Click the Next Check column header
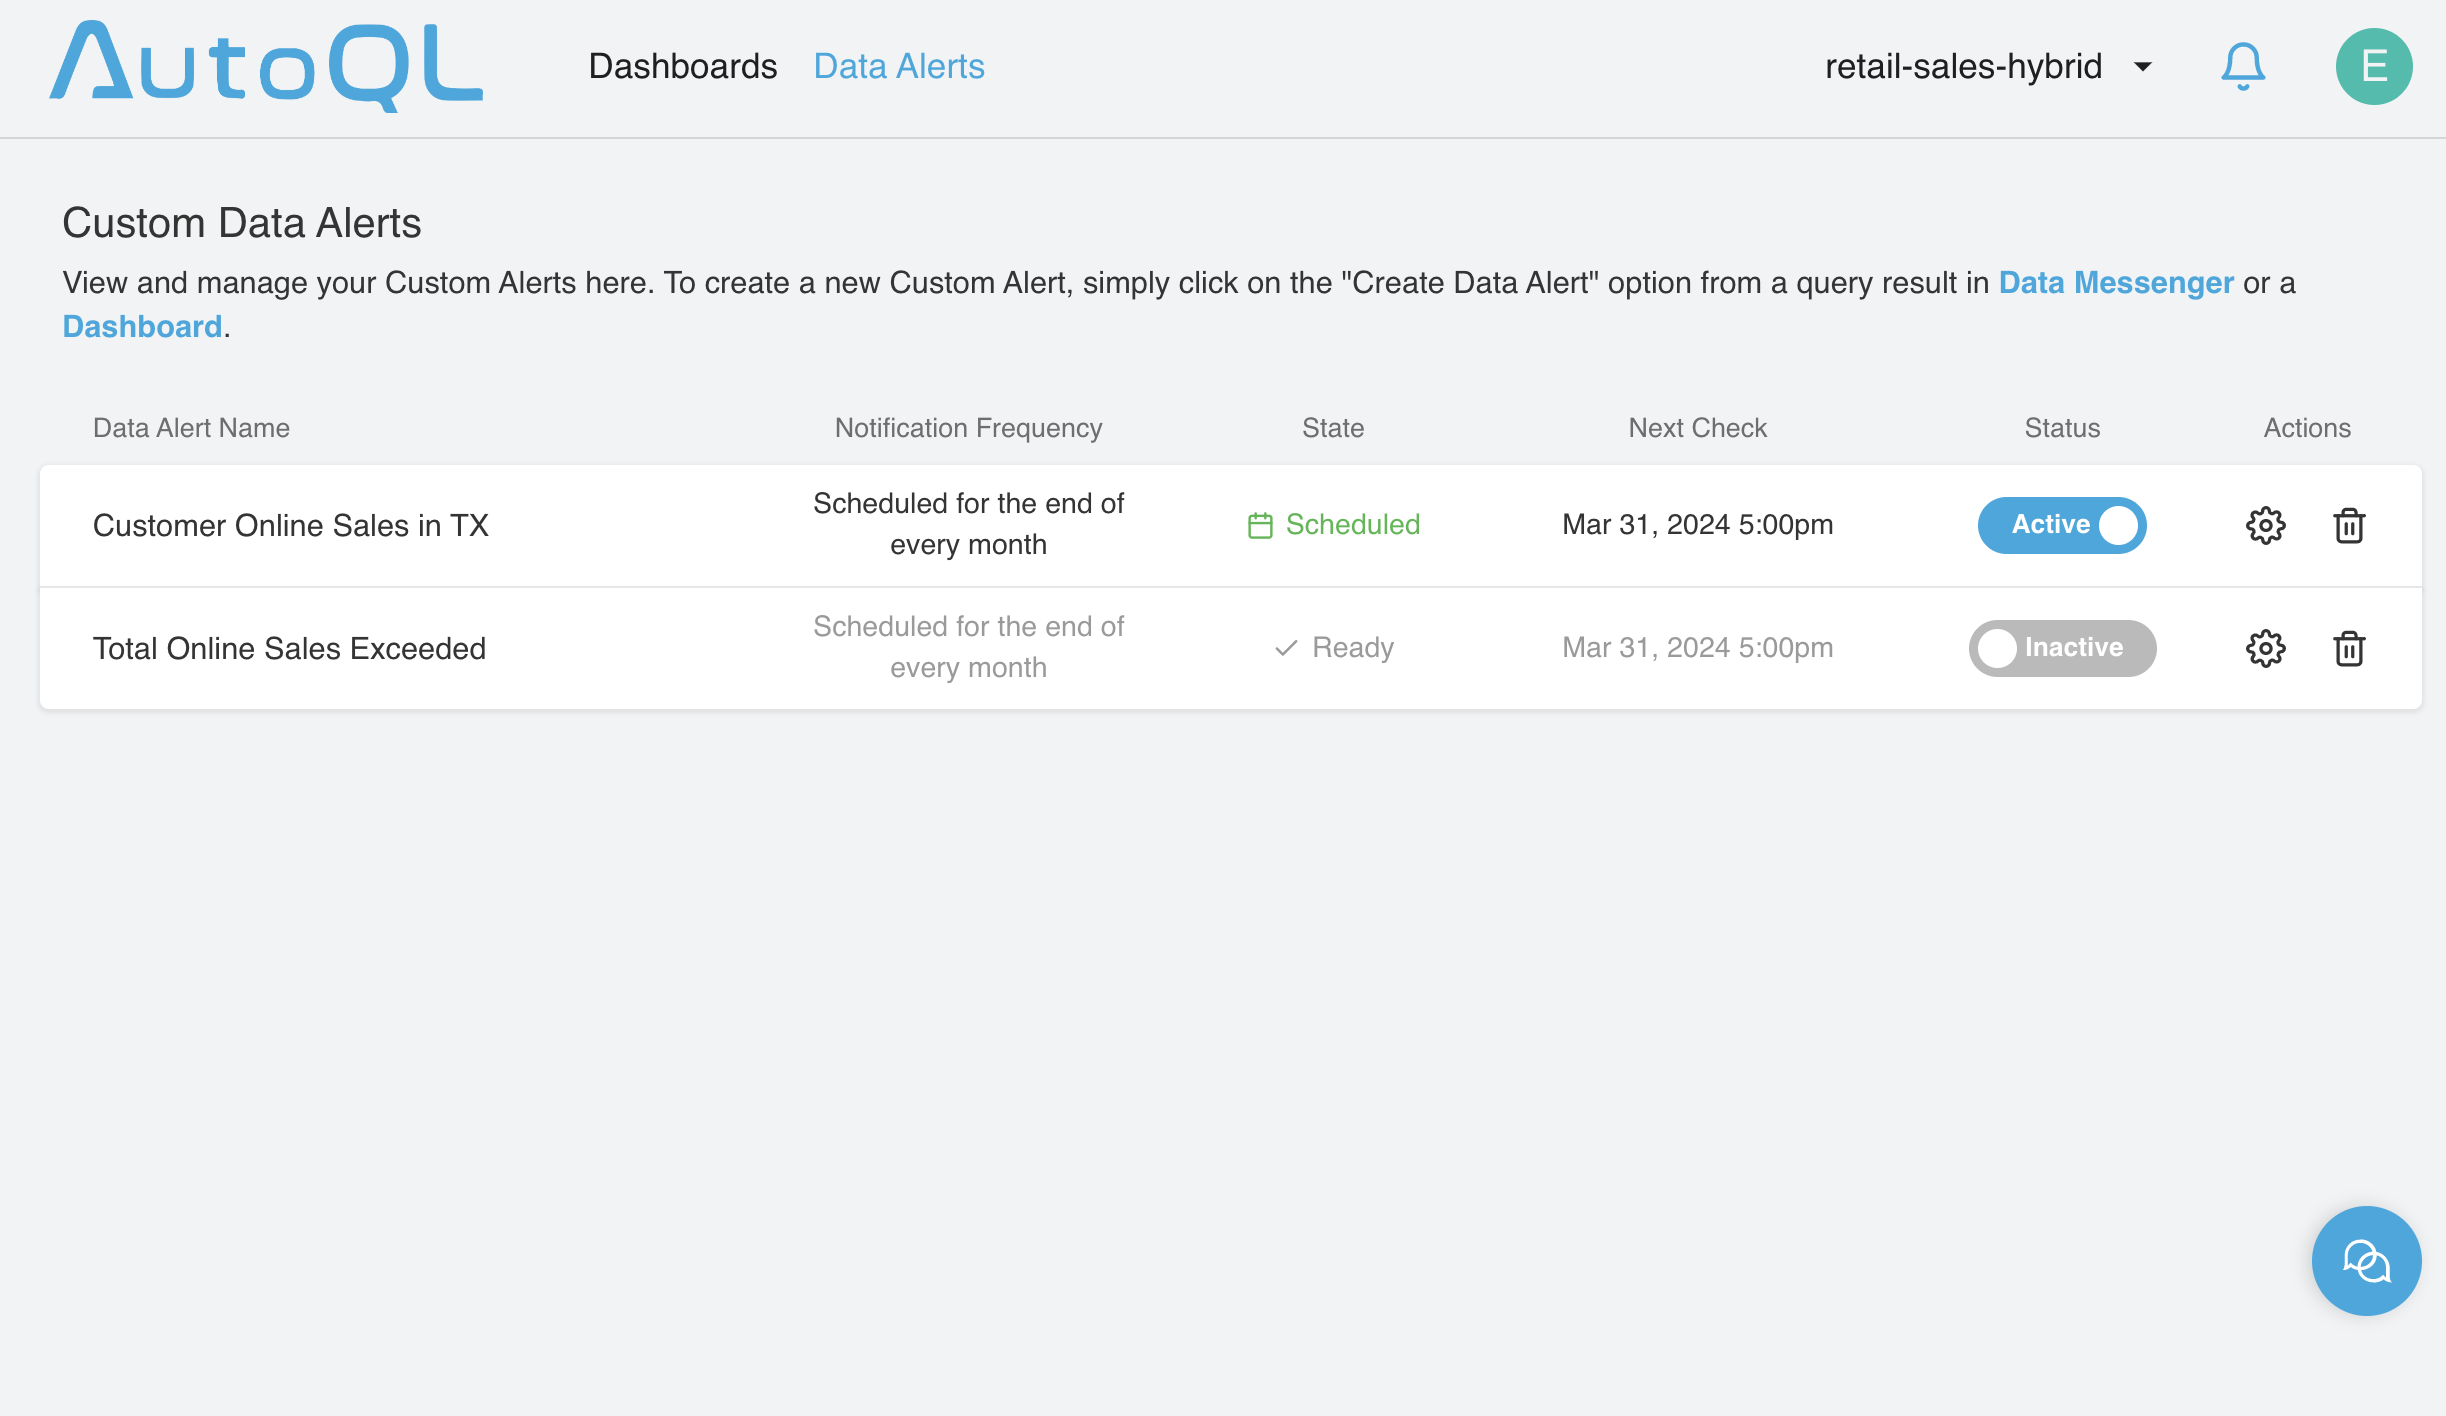2446x1416 pixels. point(1698,428)
